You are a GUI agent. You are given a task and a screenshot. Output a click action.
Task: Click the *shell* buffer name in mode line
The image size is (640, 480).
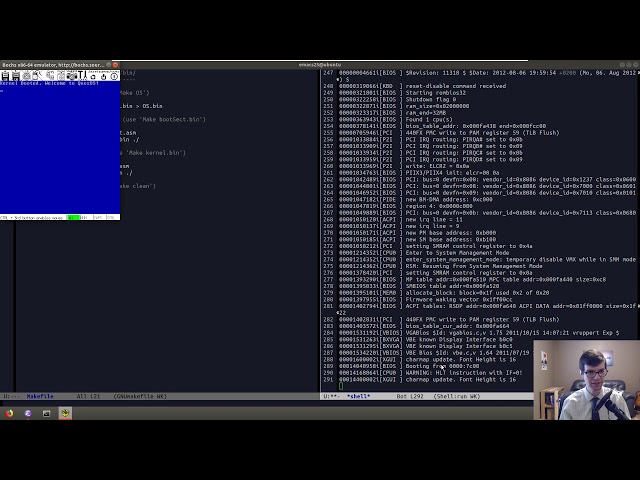pyautogui.click(x=358, y=396)
